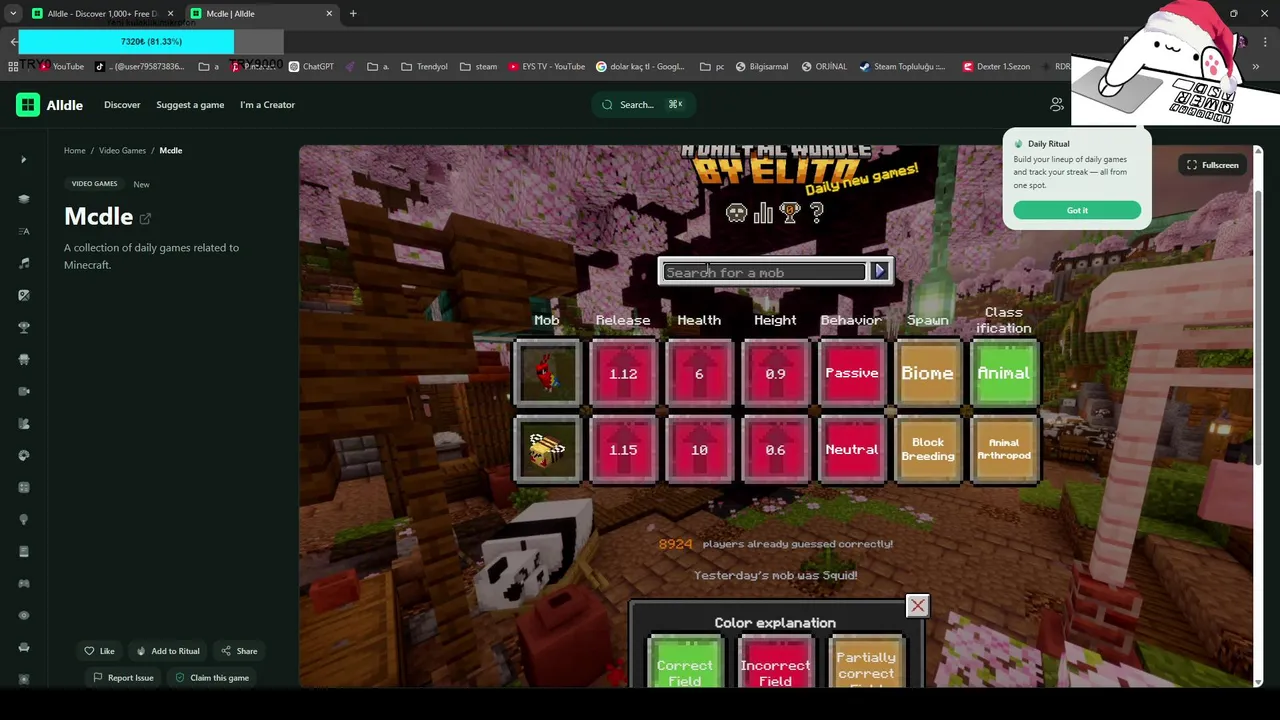Click the Incorrect Field red swatch
The image size is (1280, 720).
click(775, 662)
